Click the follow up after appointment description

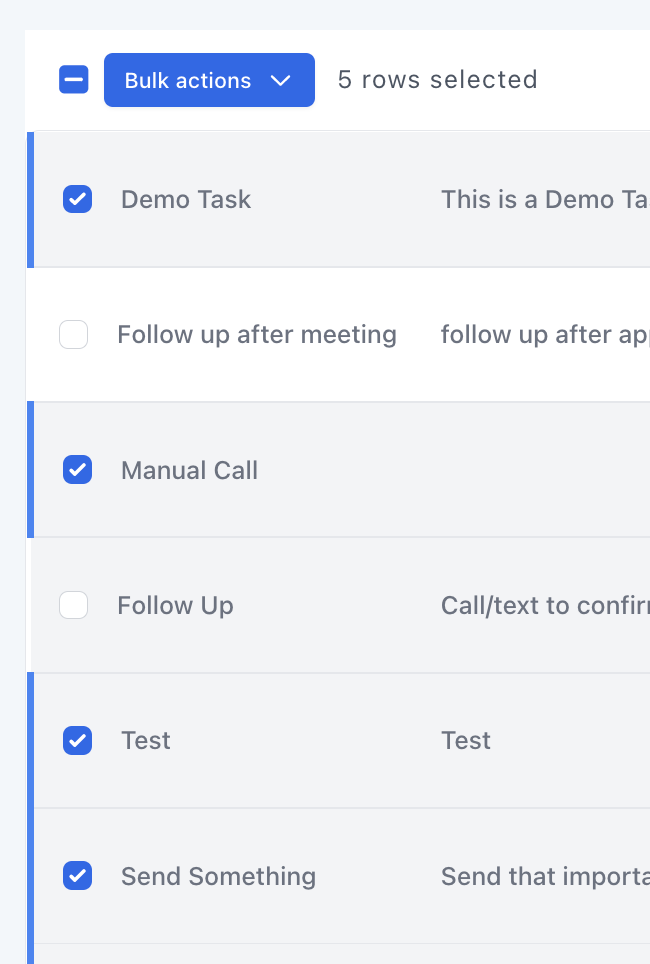545,334
